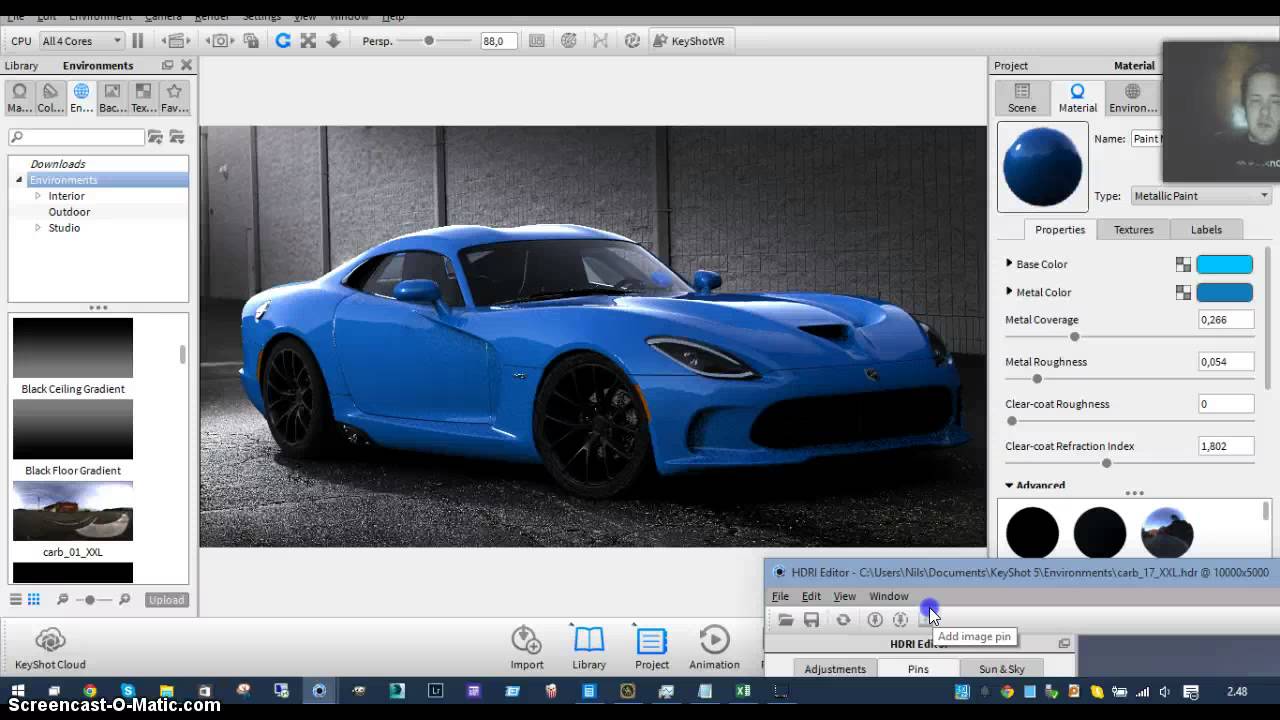Screen dimensions: 1280x720
Task: Click the Import button
Action: click(x=527, y=648)
